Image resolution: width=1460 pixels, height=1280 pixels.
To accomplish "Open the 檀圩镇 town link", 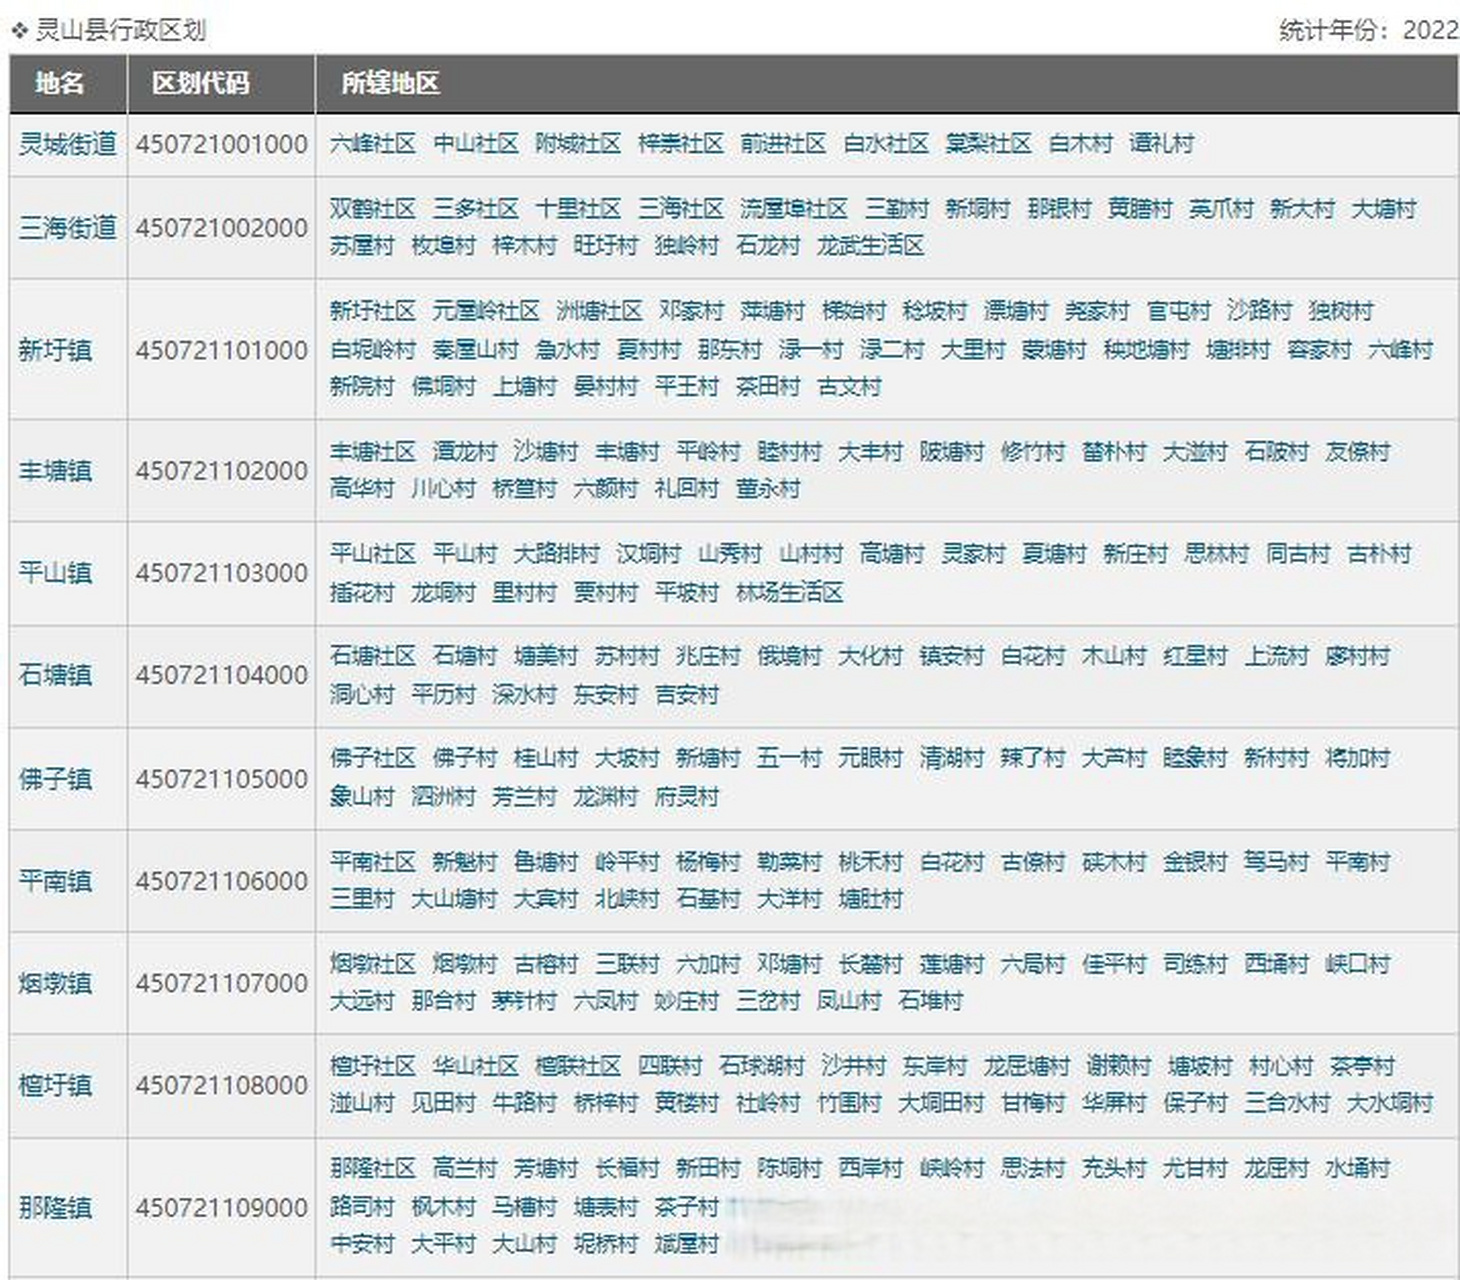I will point(55,1085).
